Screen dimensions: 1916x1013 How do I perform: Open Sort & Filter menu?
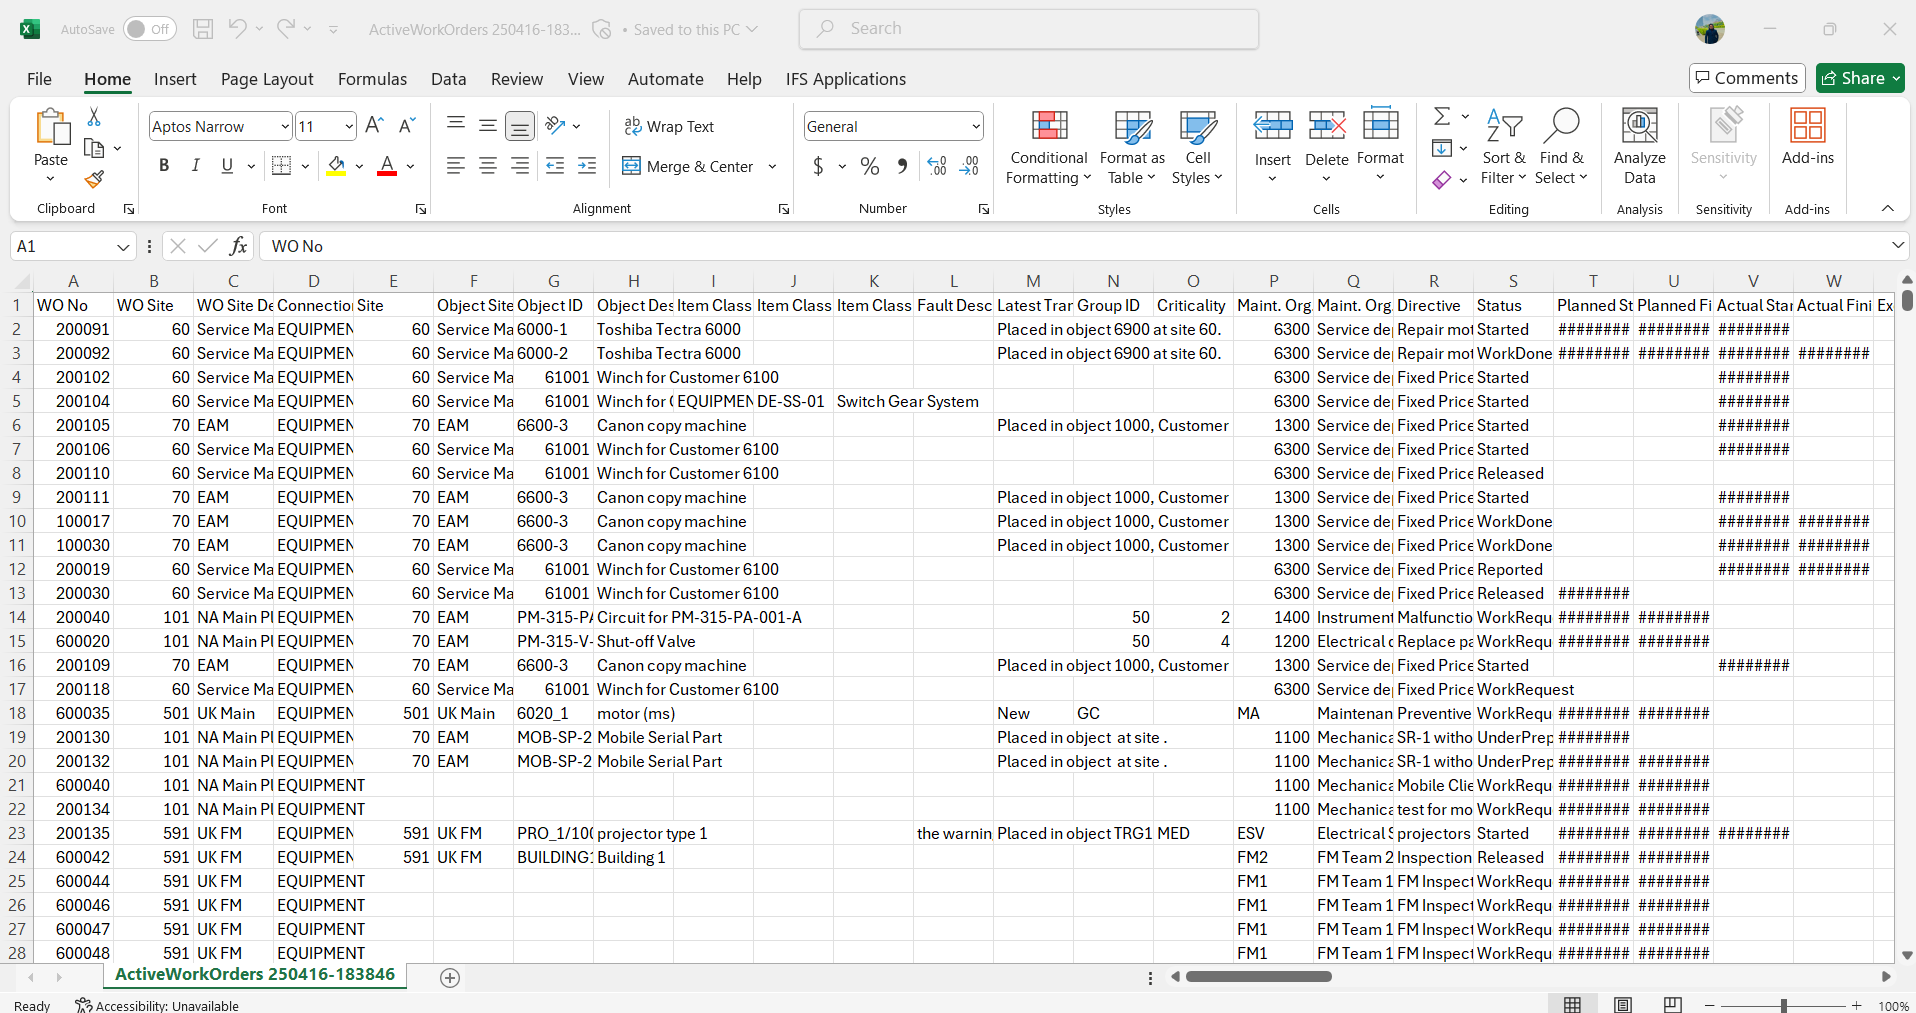click(x=1504, y=147)
